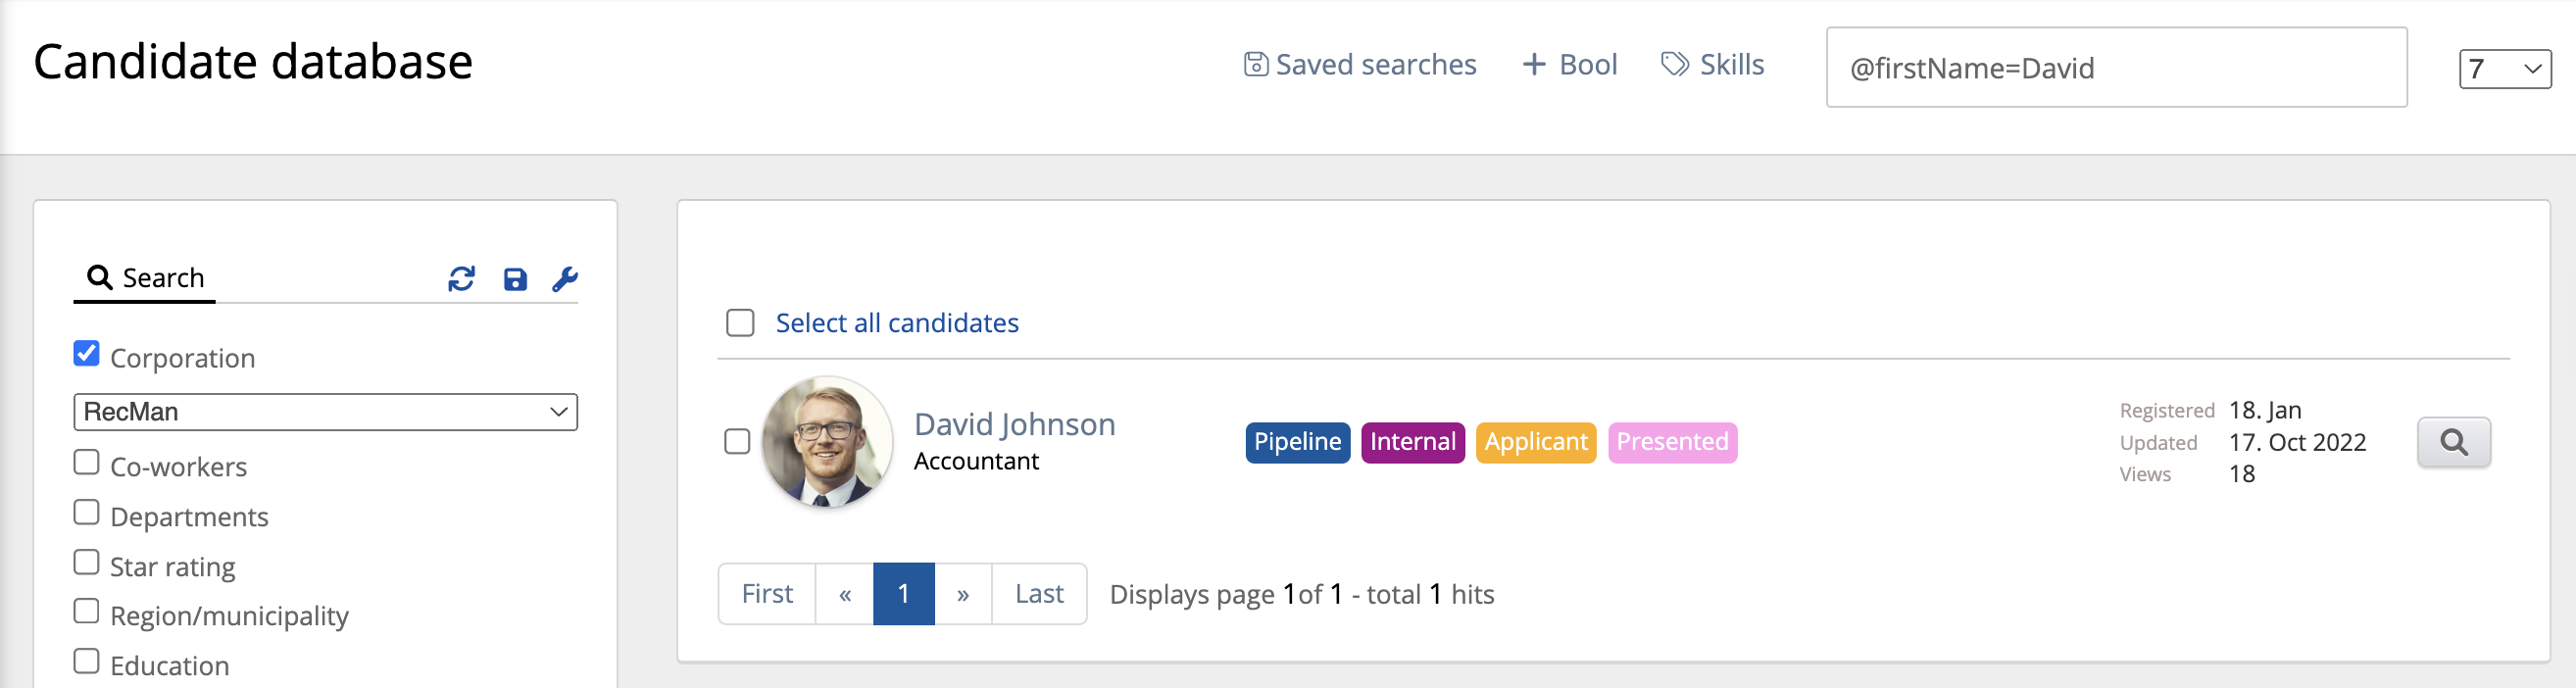Go to the Last results page
This screenshot has height=688, width=2576.
pos(1039,594)
